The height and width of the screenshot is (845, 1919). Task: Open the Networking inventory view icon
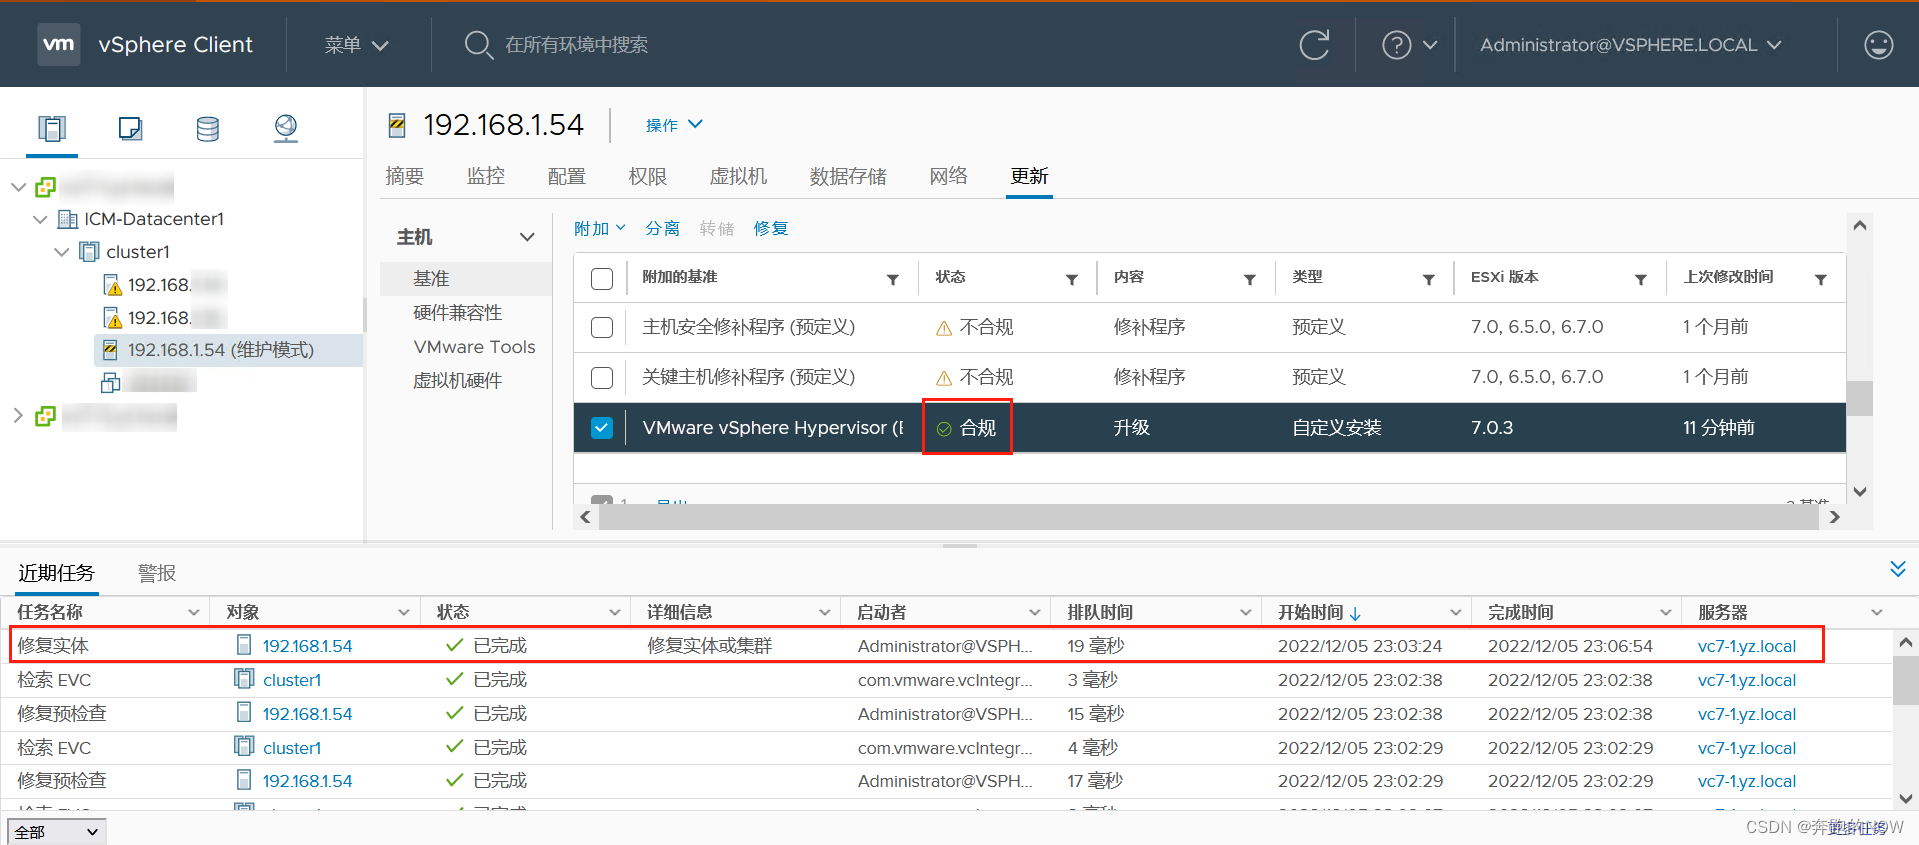pyautogui.click(x=286, y=128)
